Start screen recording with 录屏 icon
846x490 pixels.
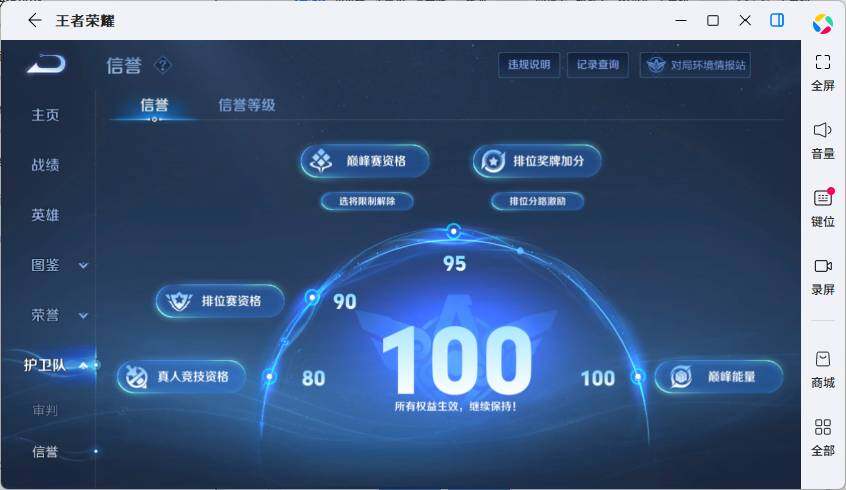coord(822,266)
